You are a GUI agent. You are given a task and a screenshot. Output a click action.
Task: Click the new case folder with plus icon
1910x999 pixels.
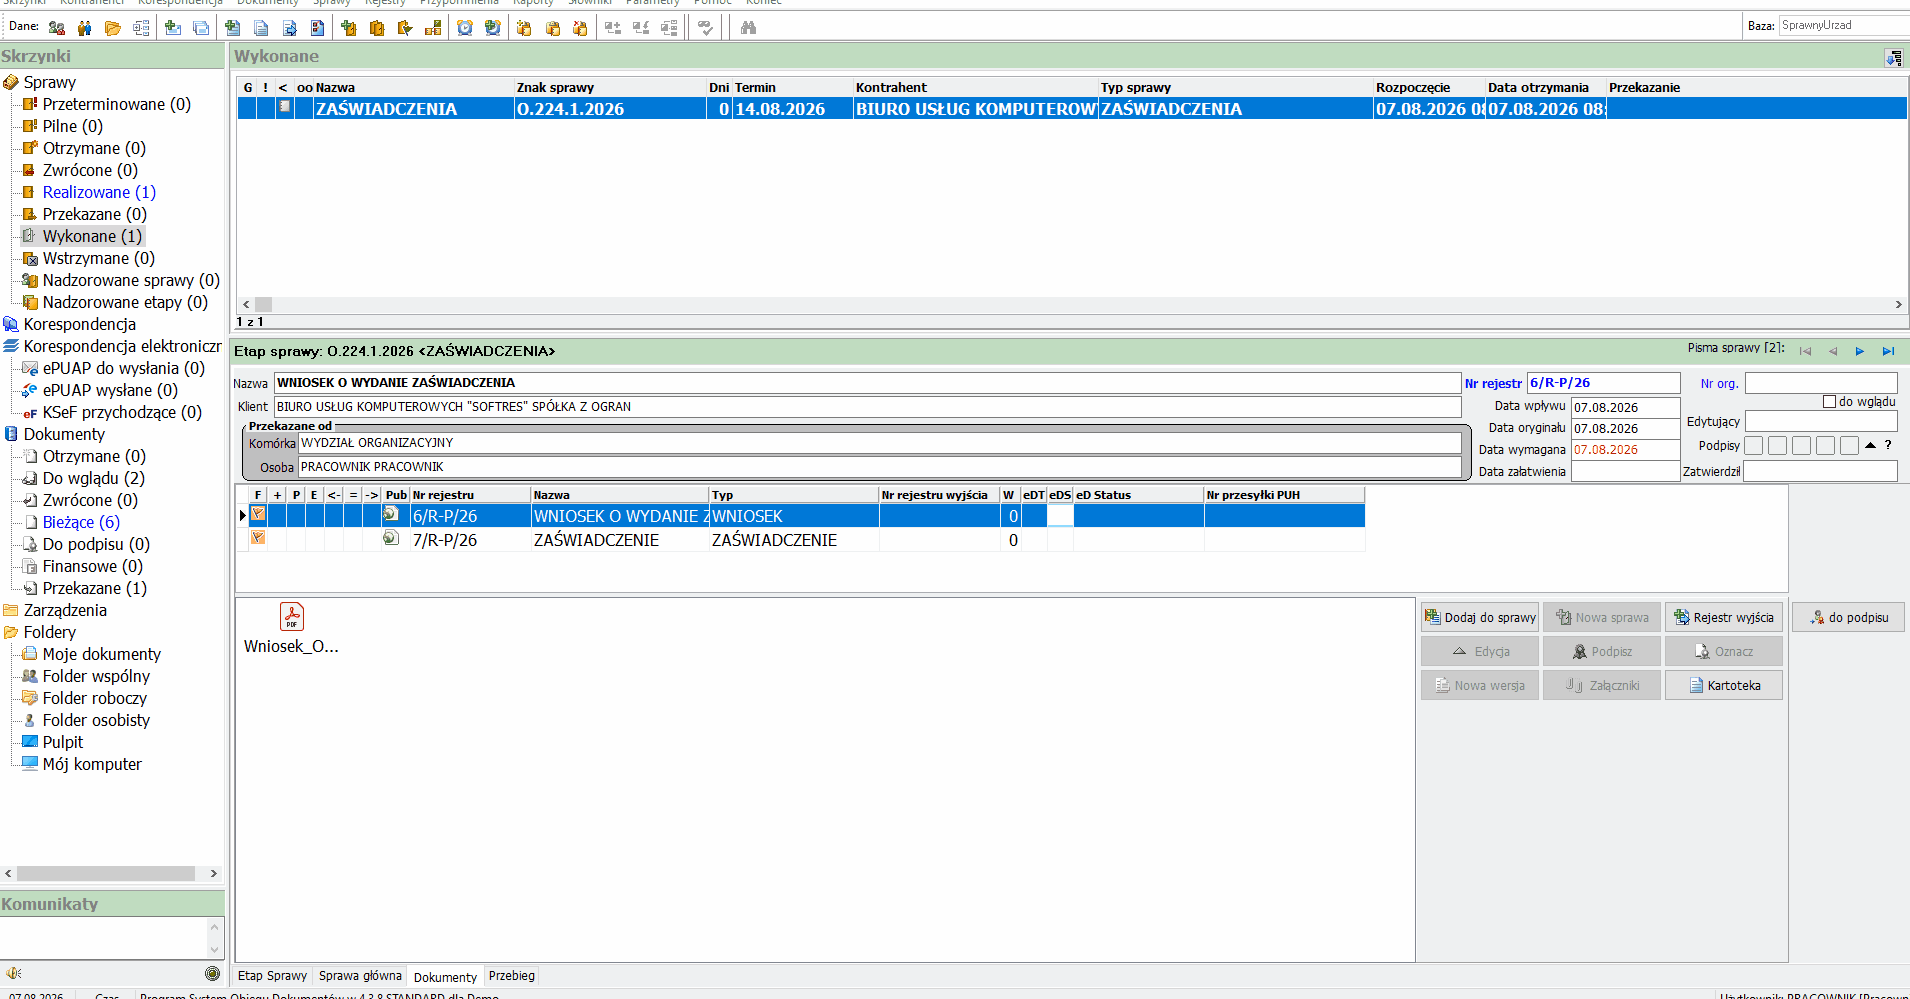point(349,28)
